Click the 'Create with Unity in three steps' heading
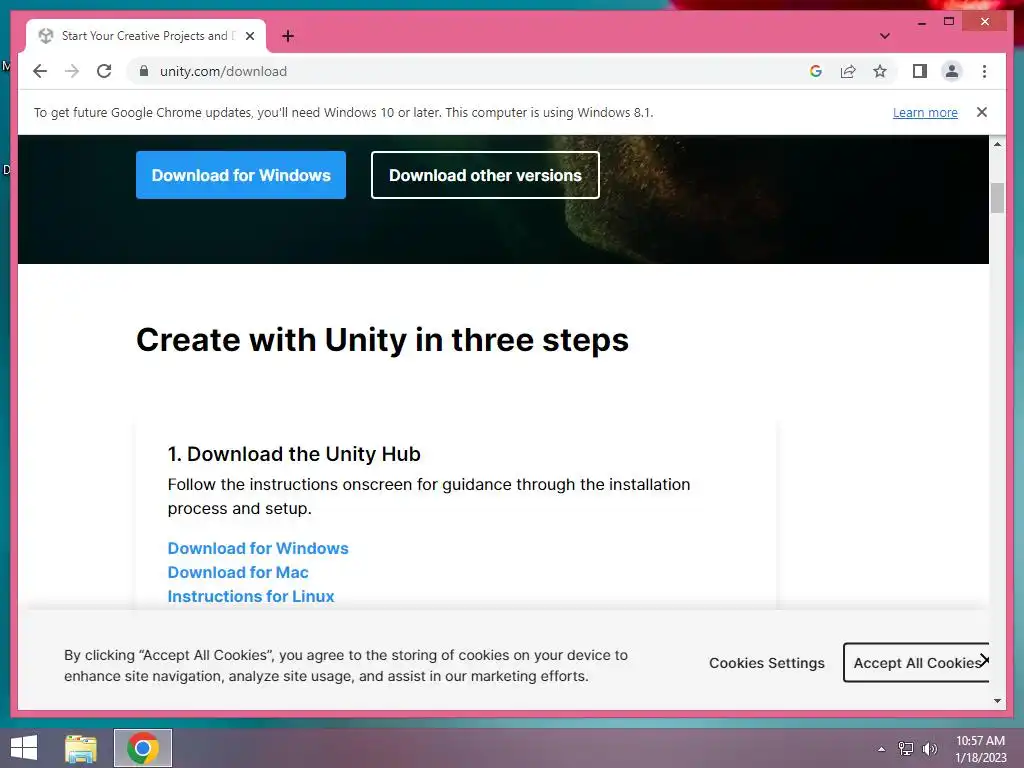The height and width of the screenshot is (768, 1024). 382,340
